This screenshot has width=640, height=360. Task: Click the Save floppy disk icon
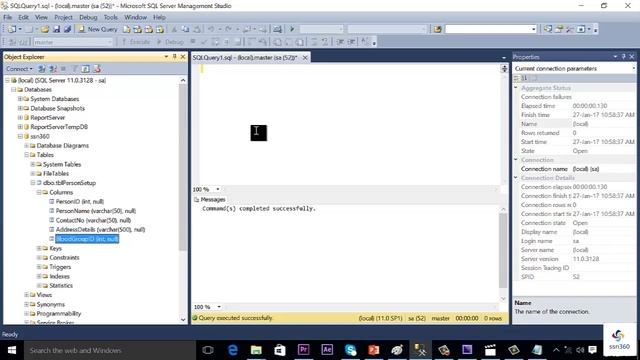click(56, 29)
